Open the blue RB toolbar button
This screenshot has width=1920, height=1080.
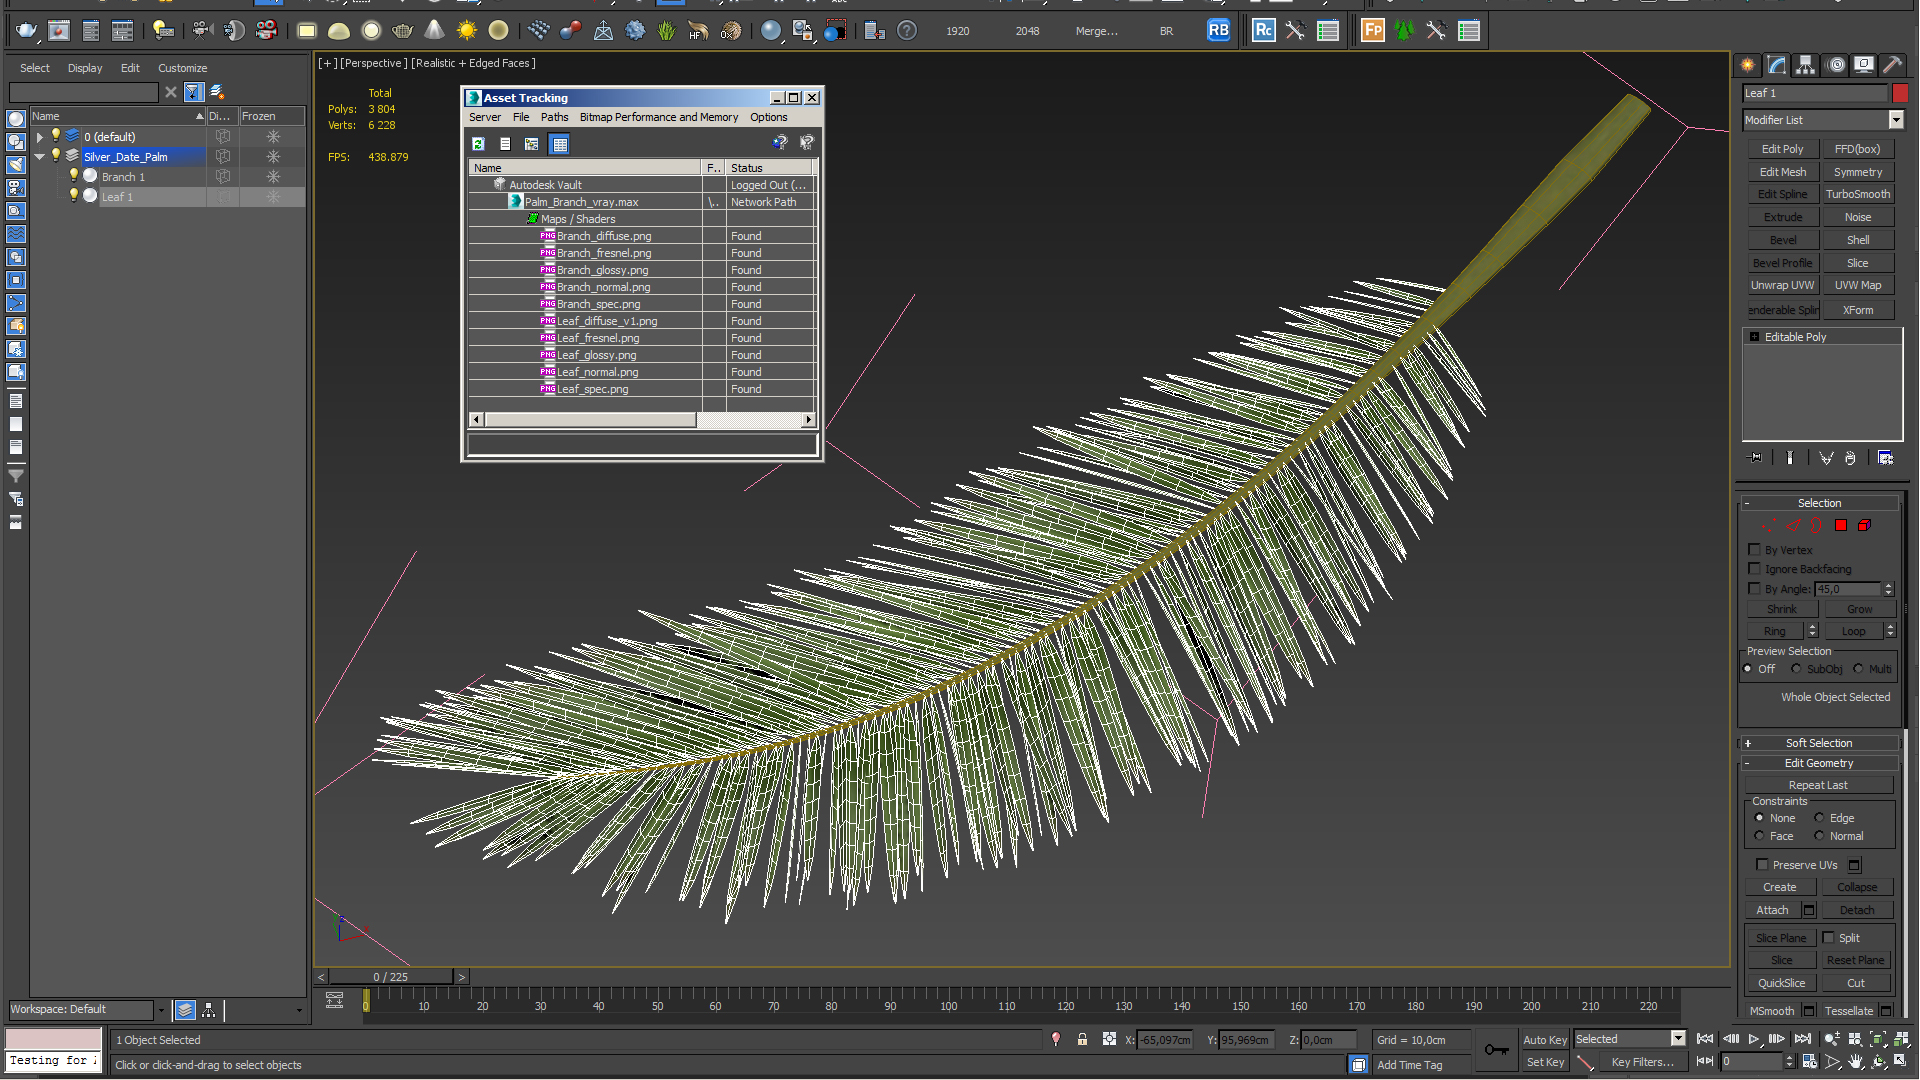click(1218, 31)
